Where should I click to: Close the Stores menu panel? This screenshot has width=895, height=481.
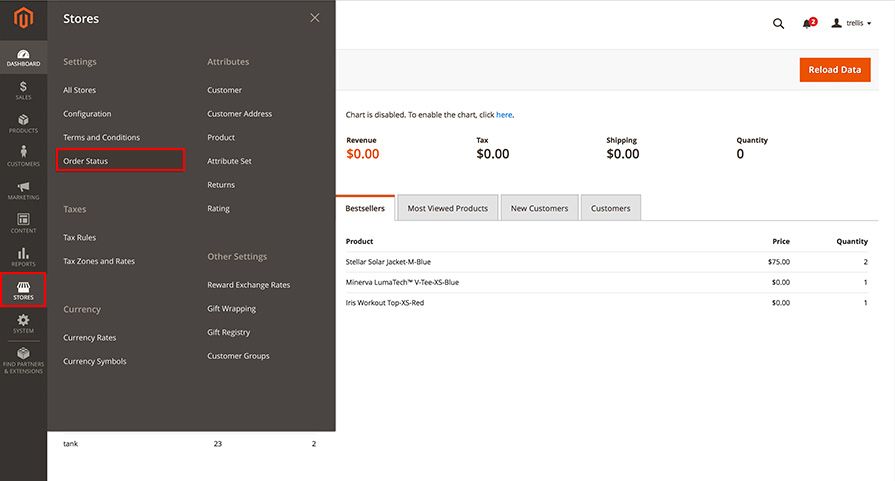point(315,18)
